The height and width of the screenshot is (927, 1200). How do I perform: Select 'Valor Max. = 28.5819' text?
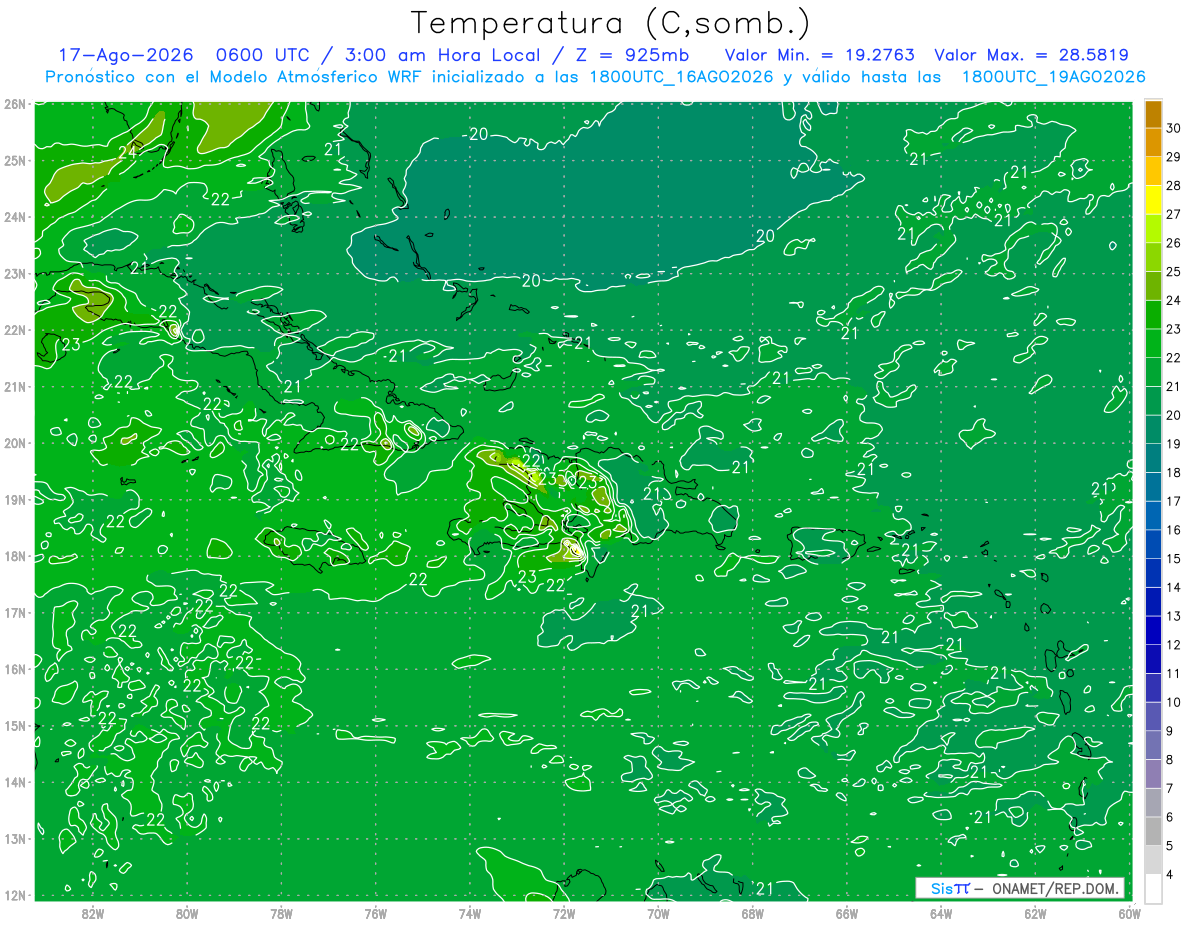pyautogui.click(x=1032, y=55)
